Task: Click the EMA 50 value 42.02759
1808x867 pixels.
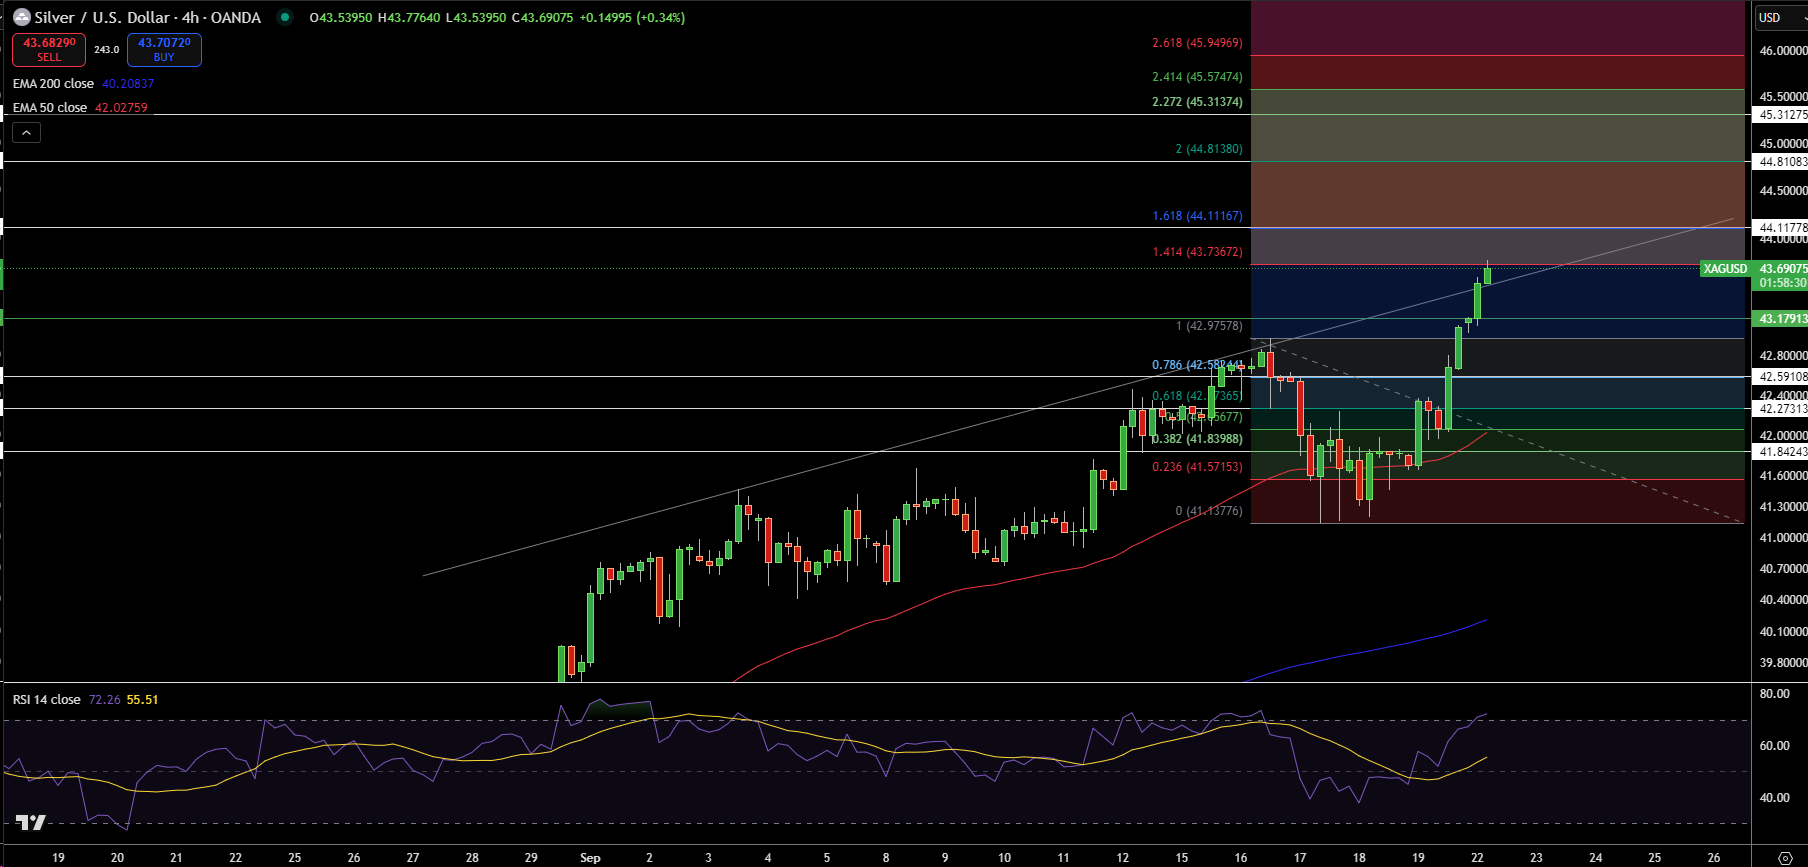Action: point(121,107)
